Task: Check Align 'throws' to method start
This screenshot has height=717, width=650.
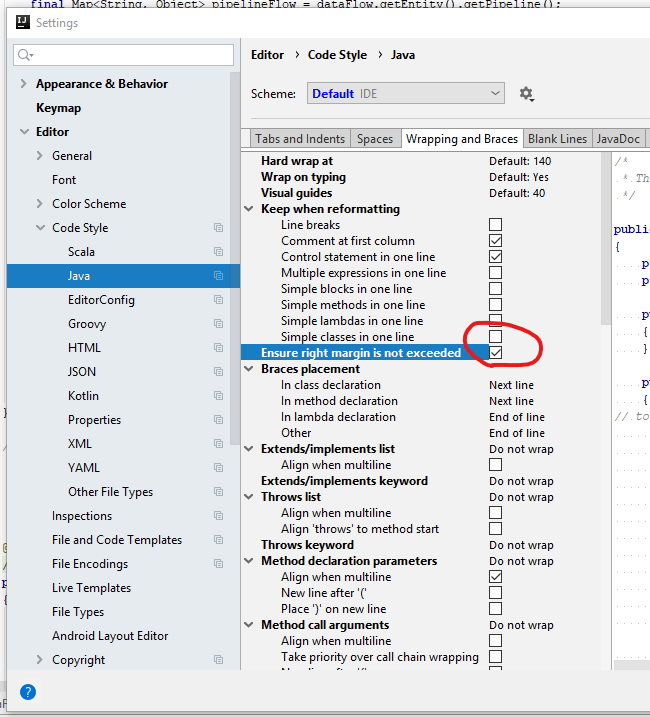Action: (495, 529)
